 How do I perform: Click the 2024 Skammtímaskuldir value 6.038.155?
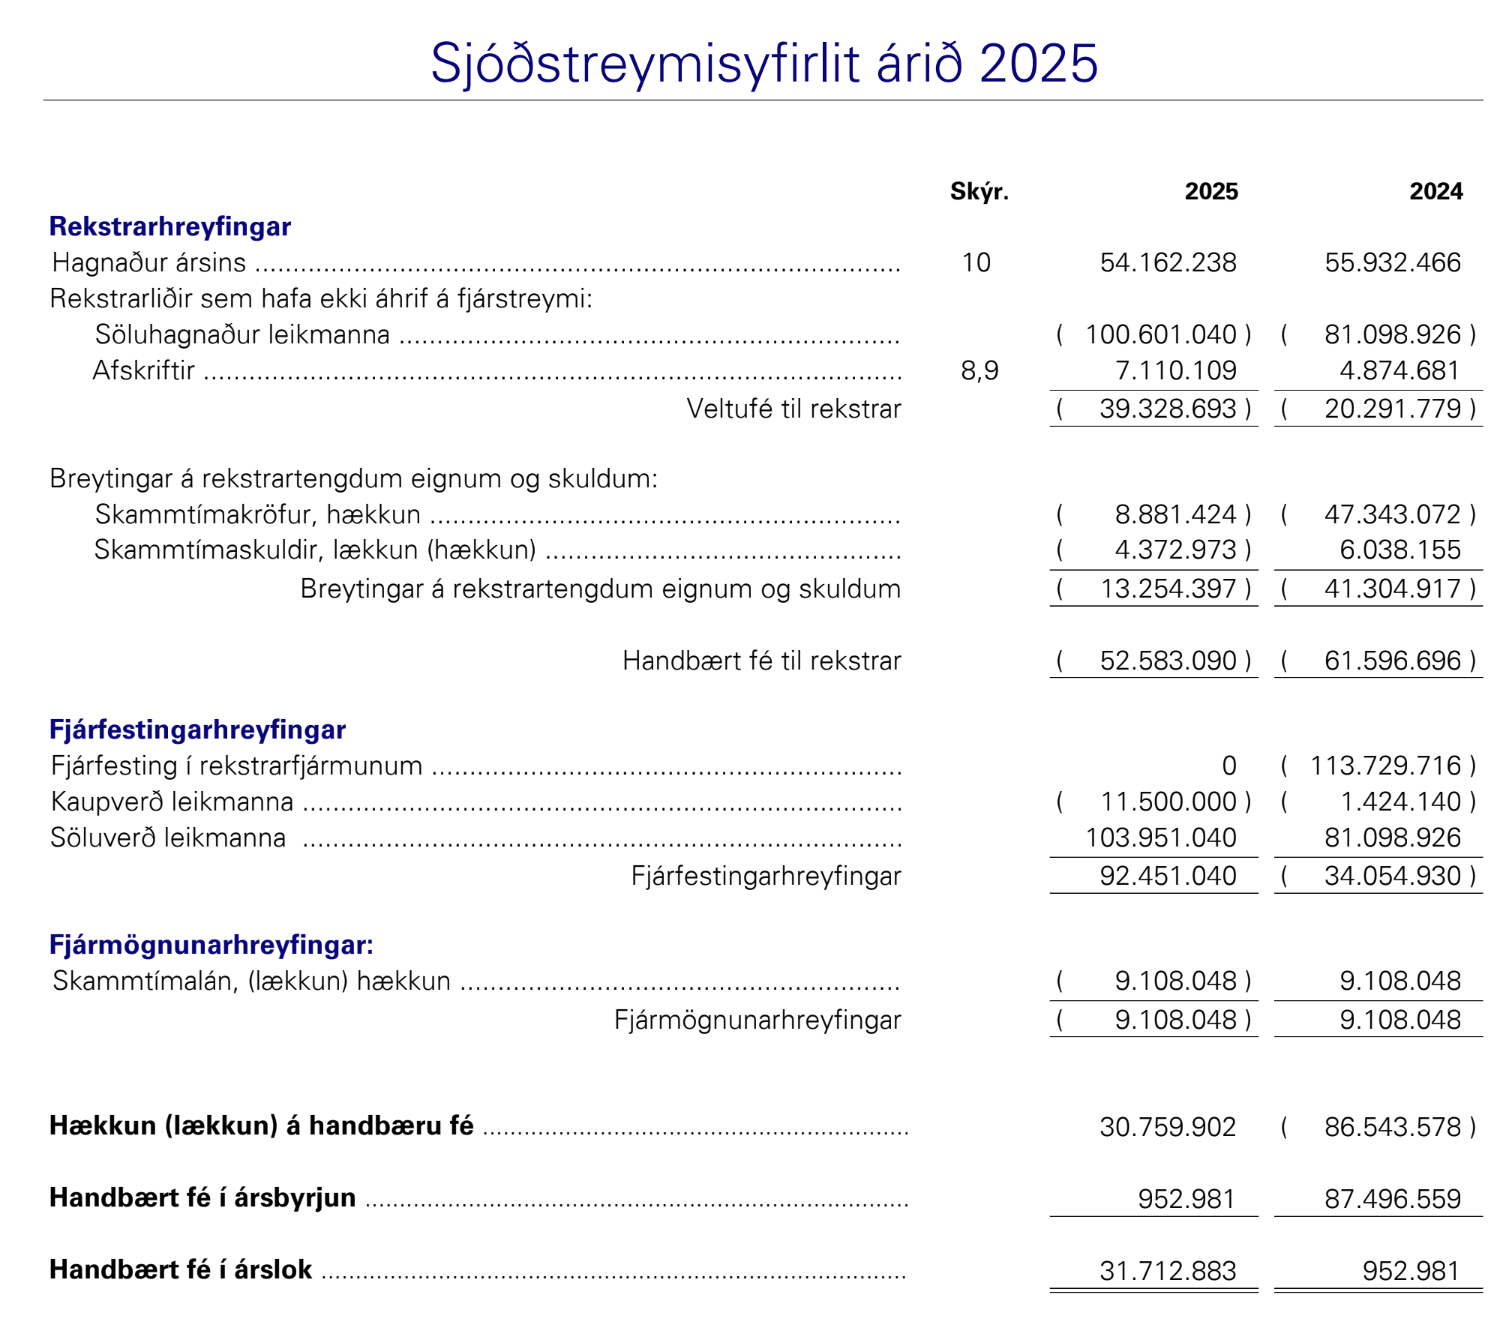[1400, 550]
